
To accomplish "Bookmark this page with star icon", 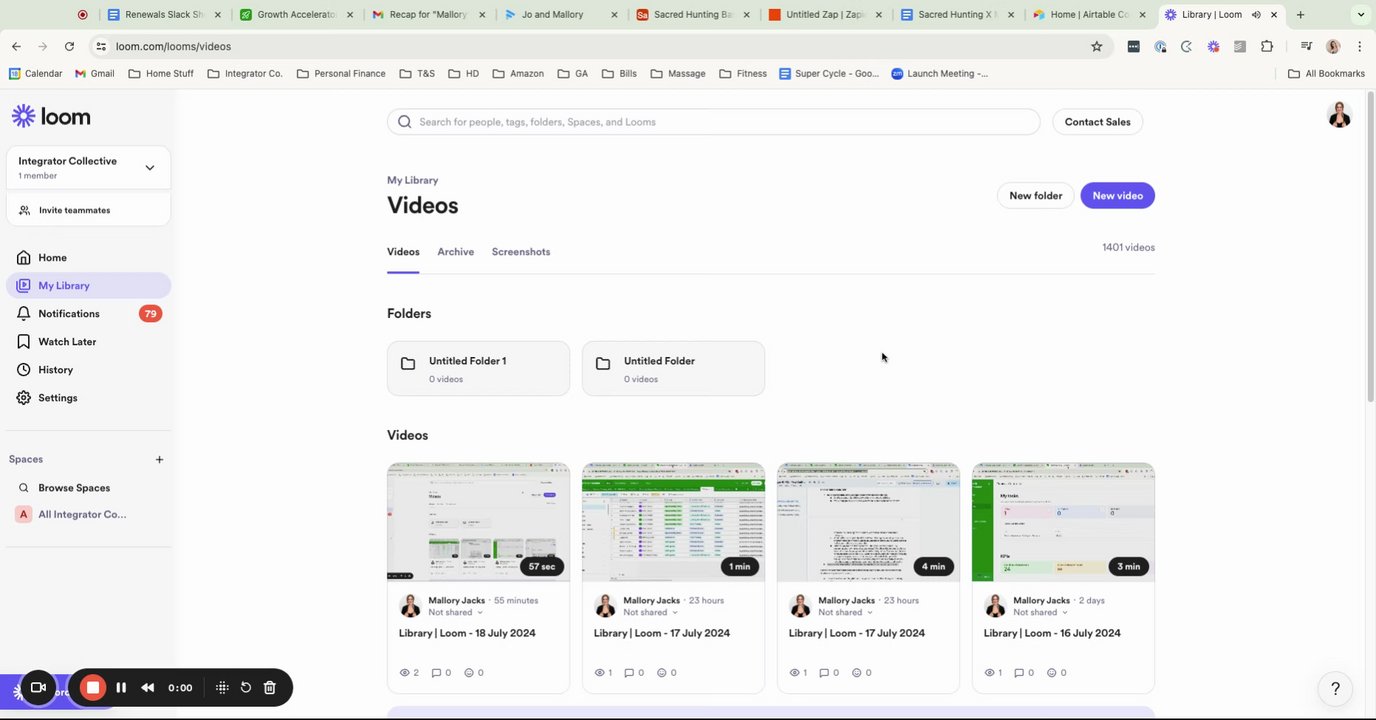I will (1096, 46).
